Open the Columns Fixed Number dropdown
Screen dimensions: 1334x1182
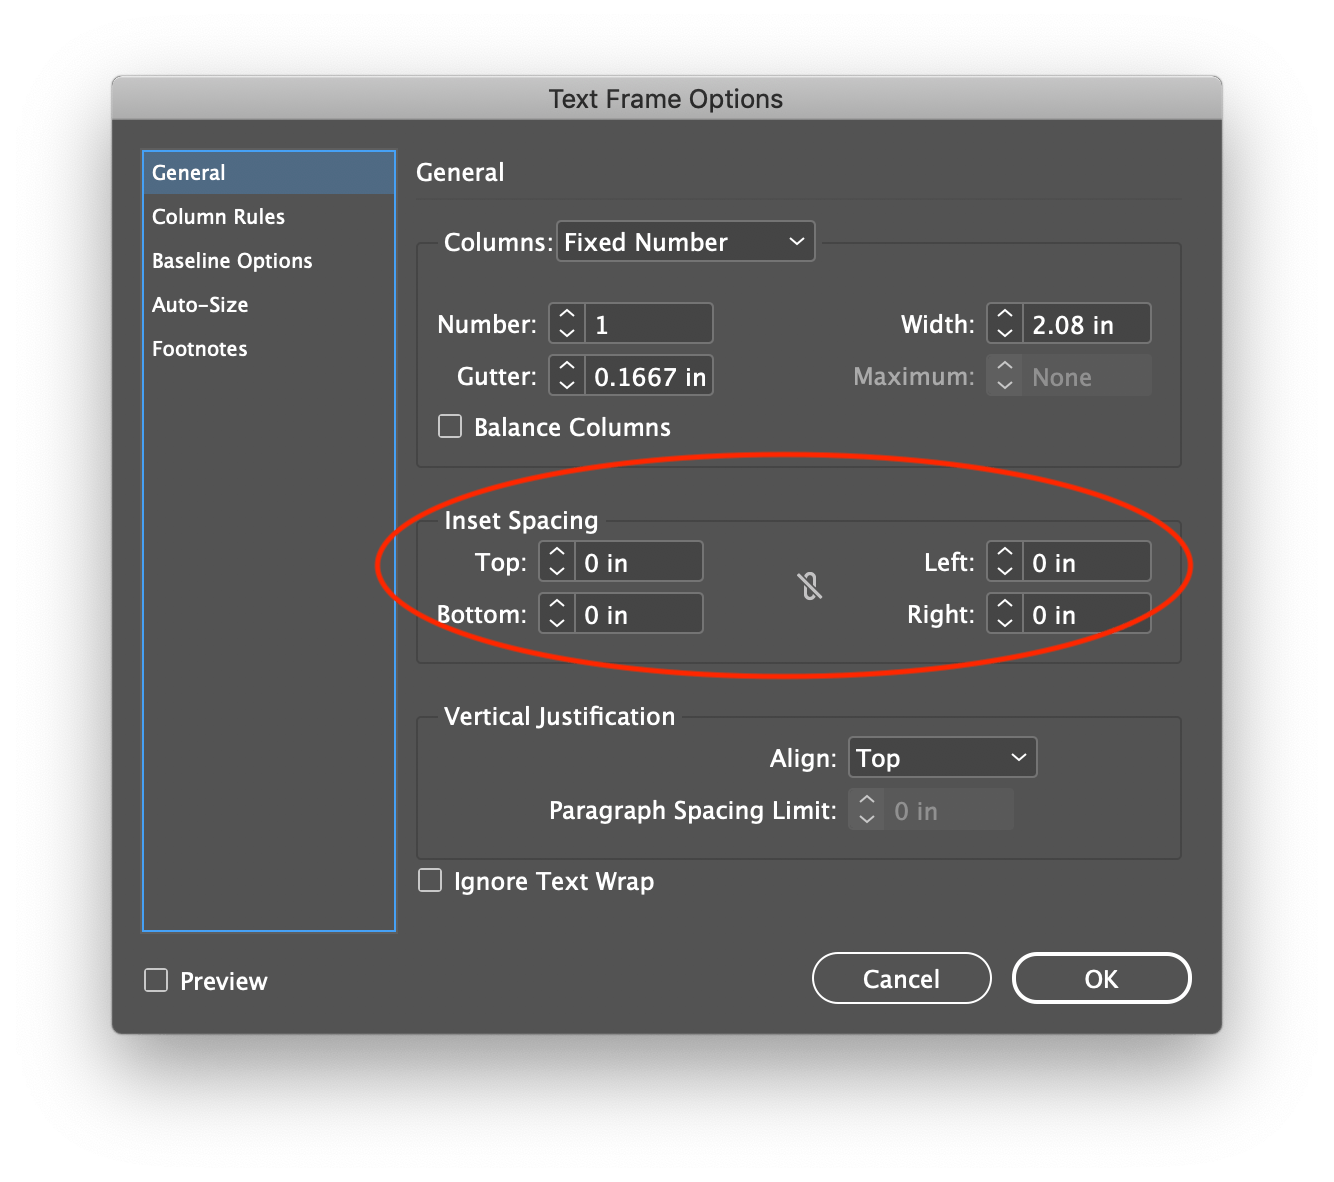[684, 241]
